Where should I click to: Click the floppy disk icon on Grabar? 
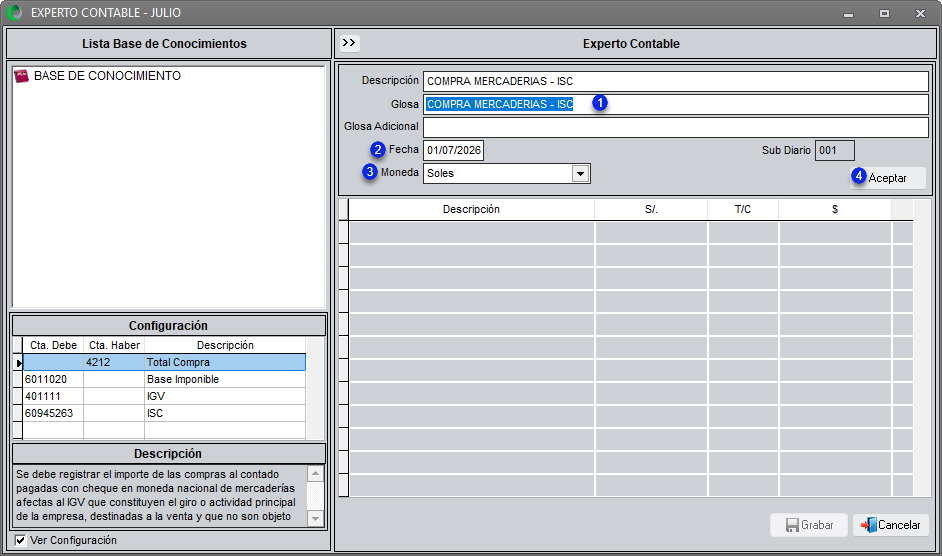[x=792, y=525]
